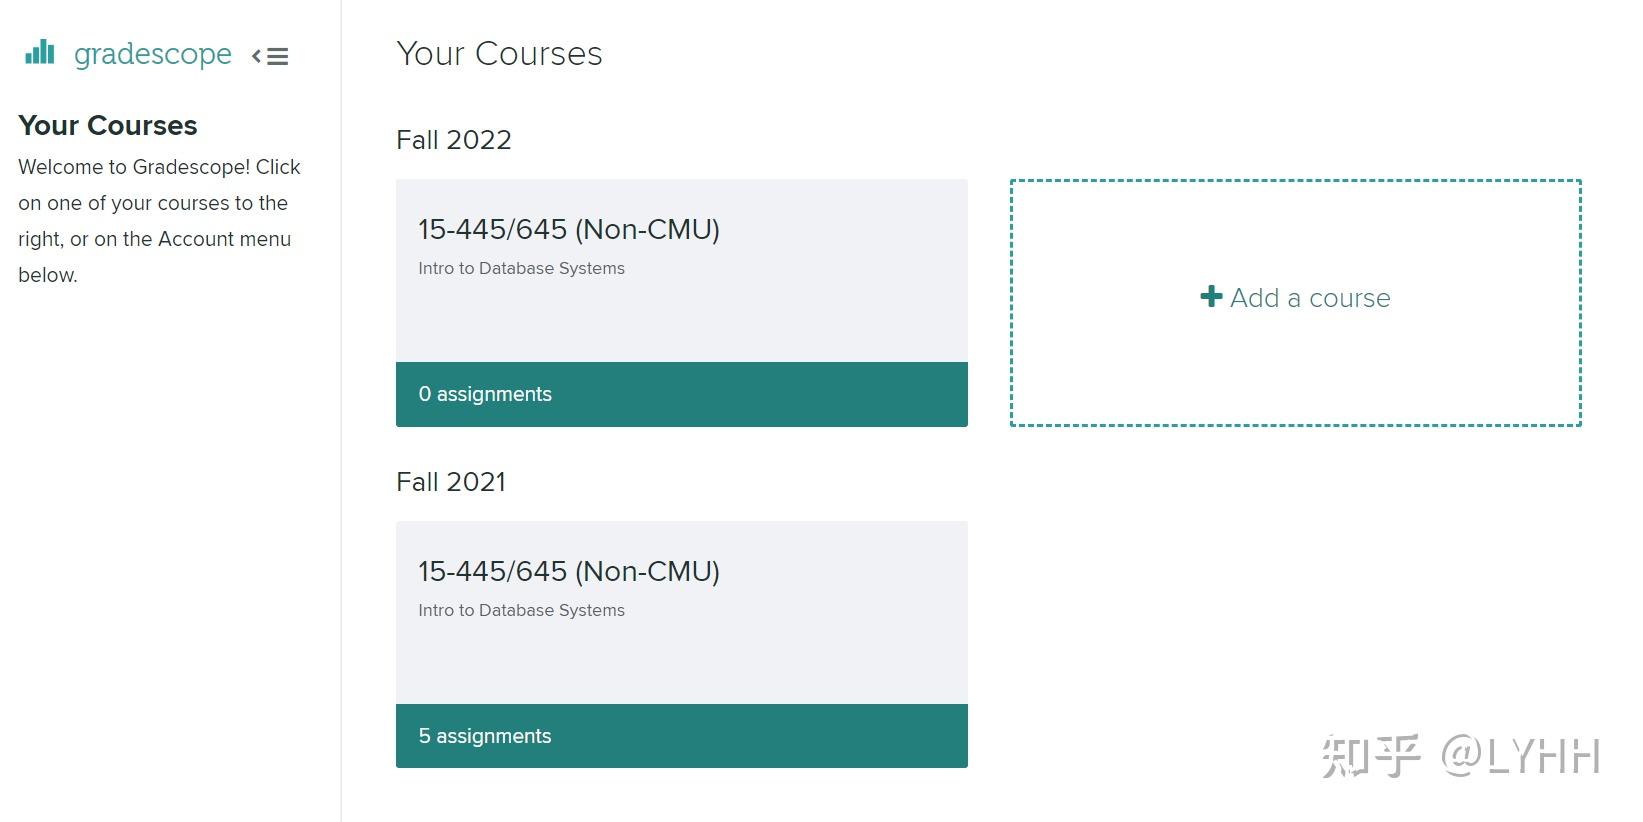1643x822 pixels.
Task: Click the bold "Your Courses" sidebar heading
Action: pyautogui.click(x=107, y=126)
